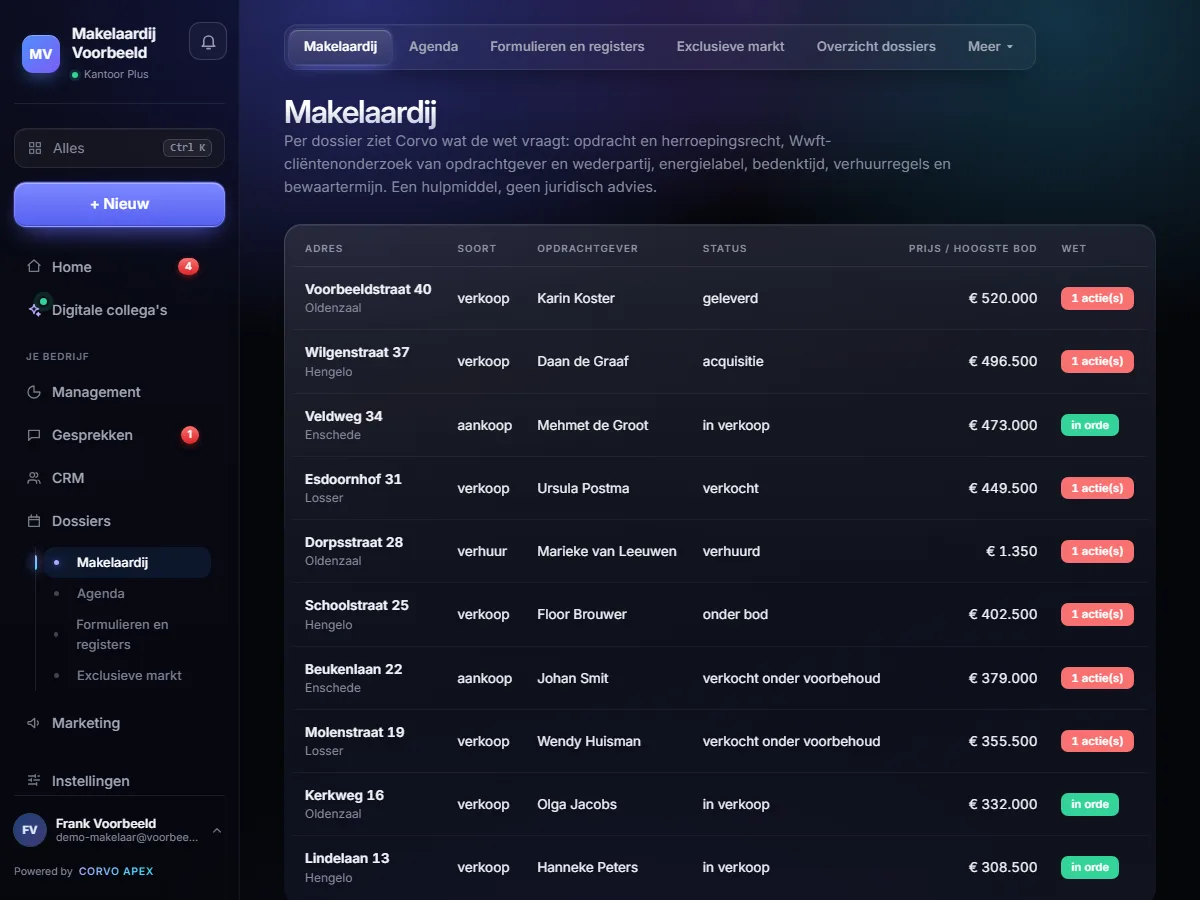Click the 1 actie(s) badge for Dorpsstraat 28

tap(1097, 551)
